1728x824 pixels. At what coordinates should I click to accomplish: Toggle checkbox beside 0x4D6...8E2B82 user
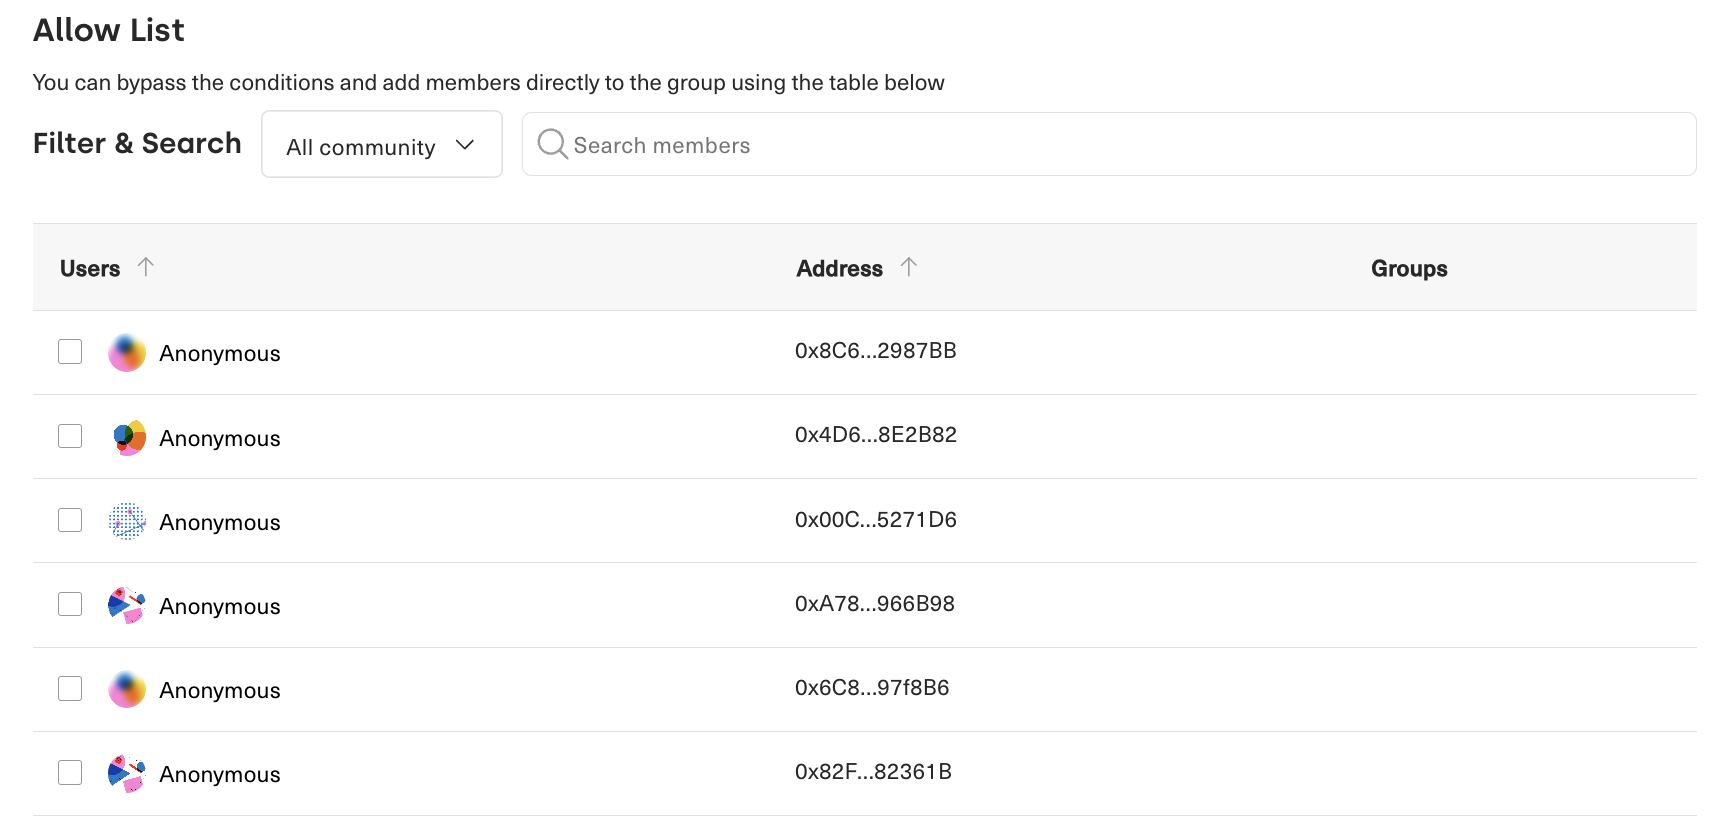pyautogui.click(x=70, y=436)
